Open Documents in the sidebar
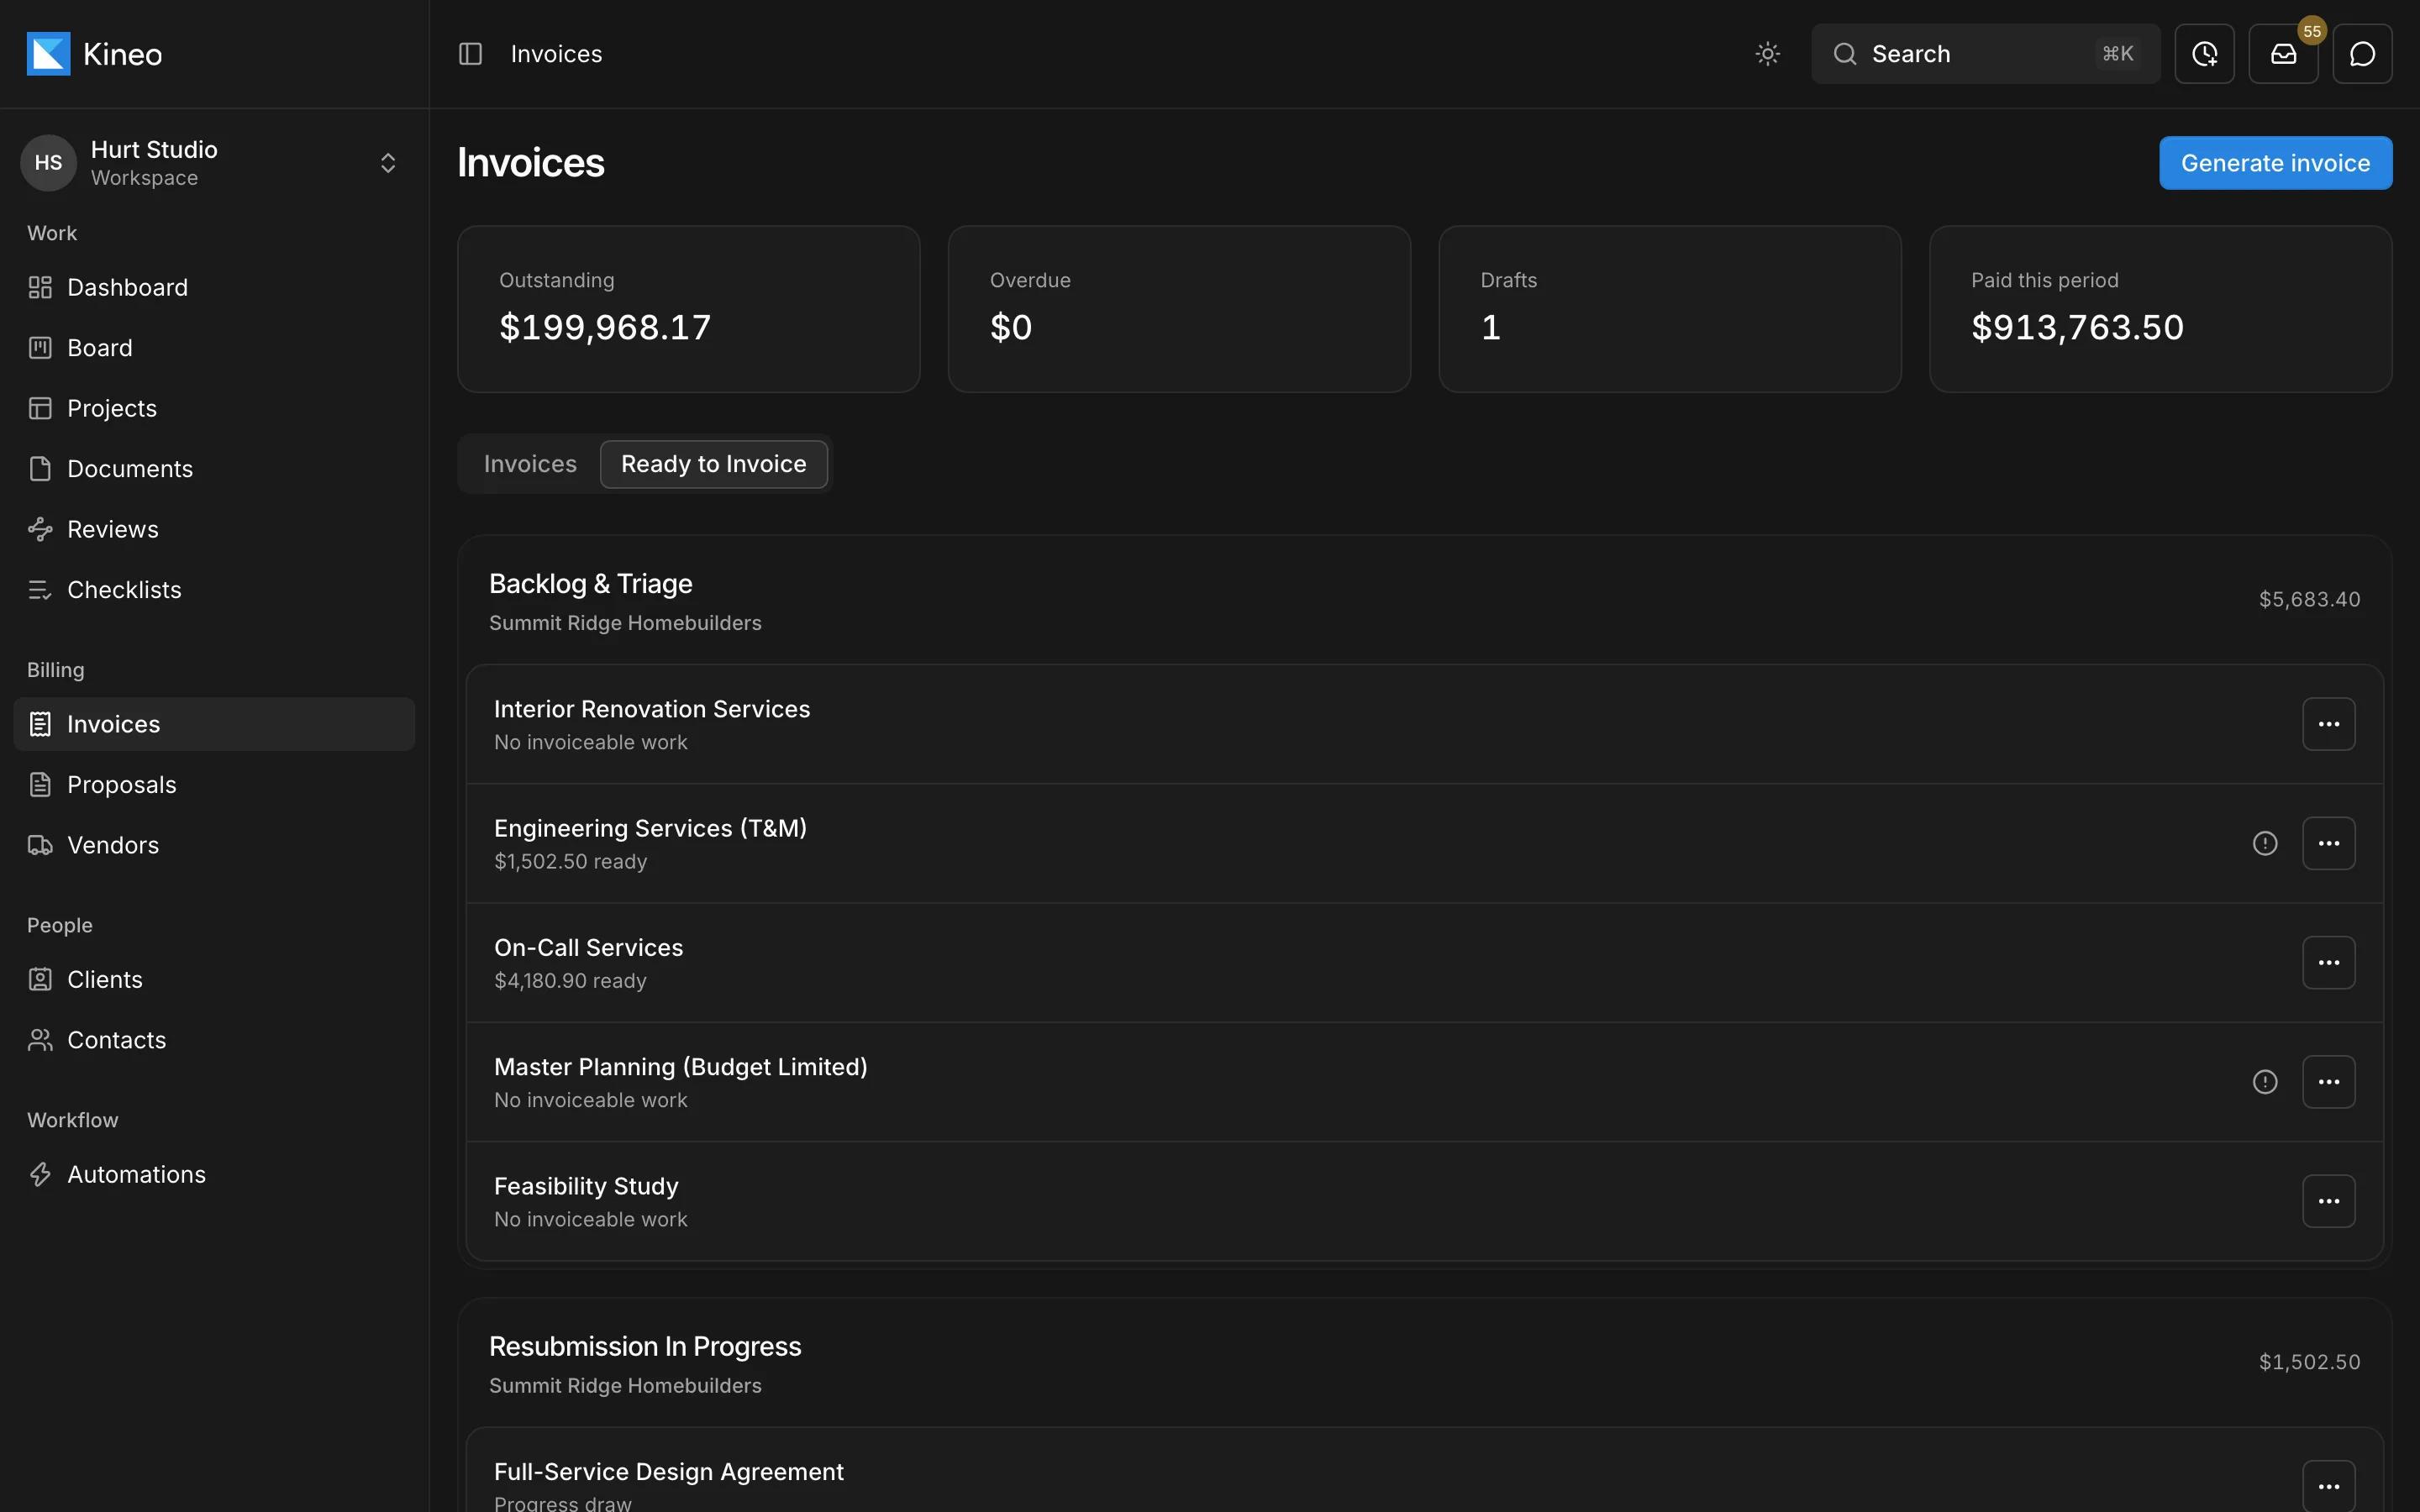 point(214,469)
